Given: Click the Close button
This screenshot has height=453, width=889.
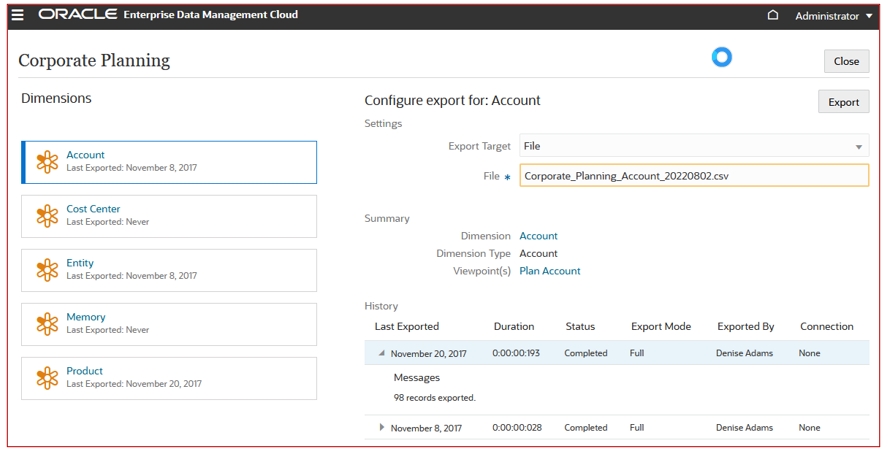Looking at the screenshot, I should click(846, 61).
